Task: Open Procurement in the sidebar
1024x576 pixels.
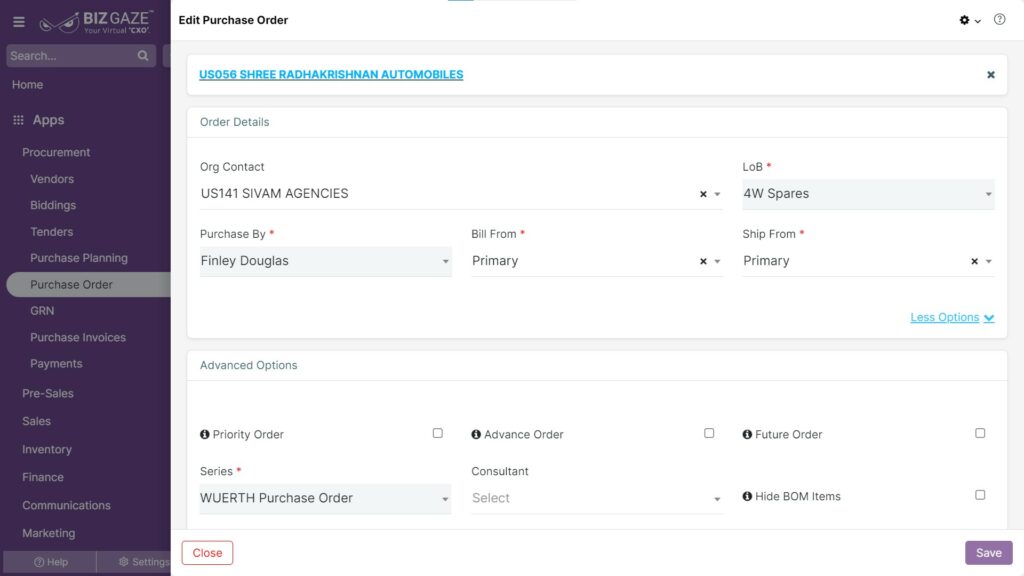Action: 56,152
